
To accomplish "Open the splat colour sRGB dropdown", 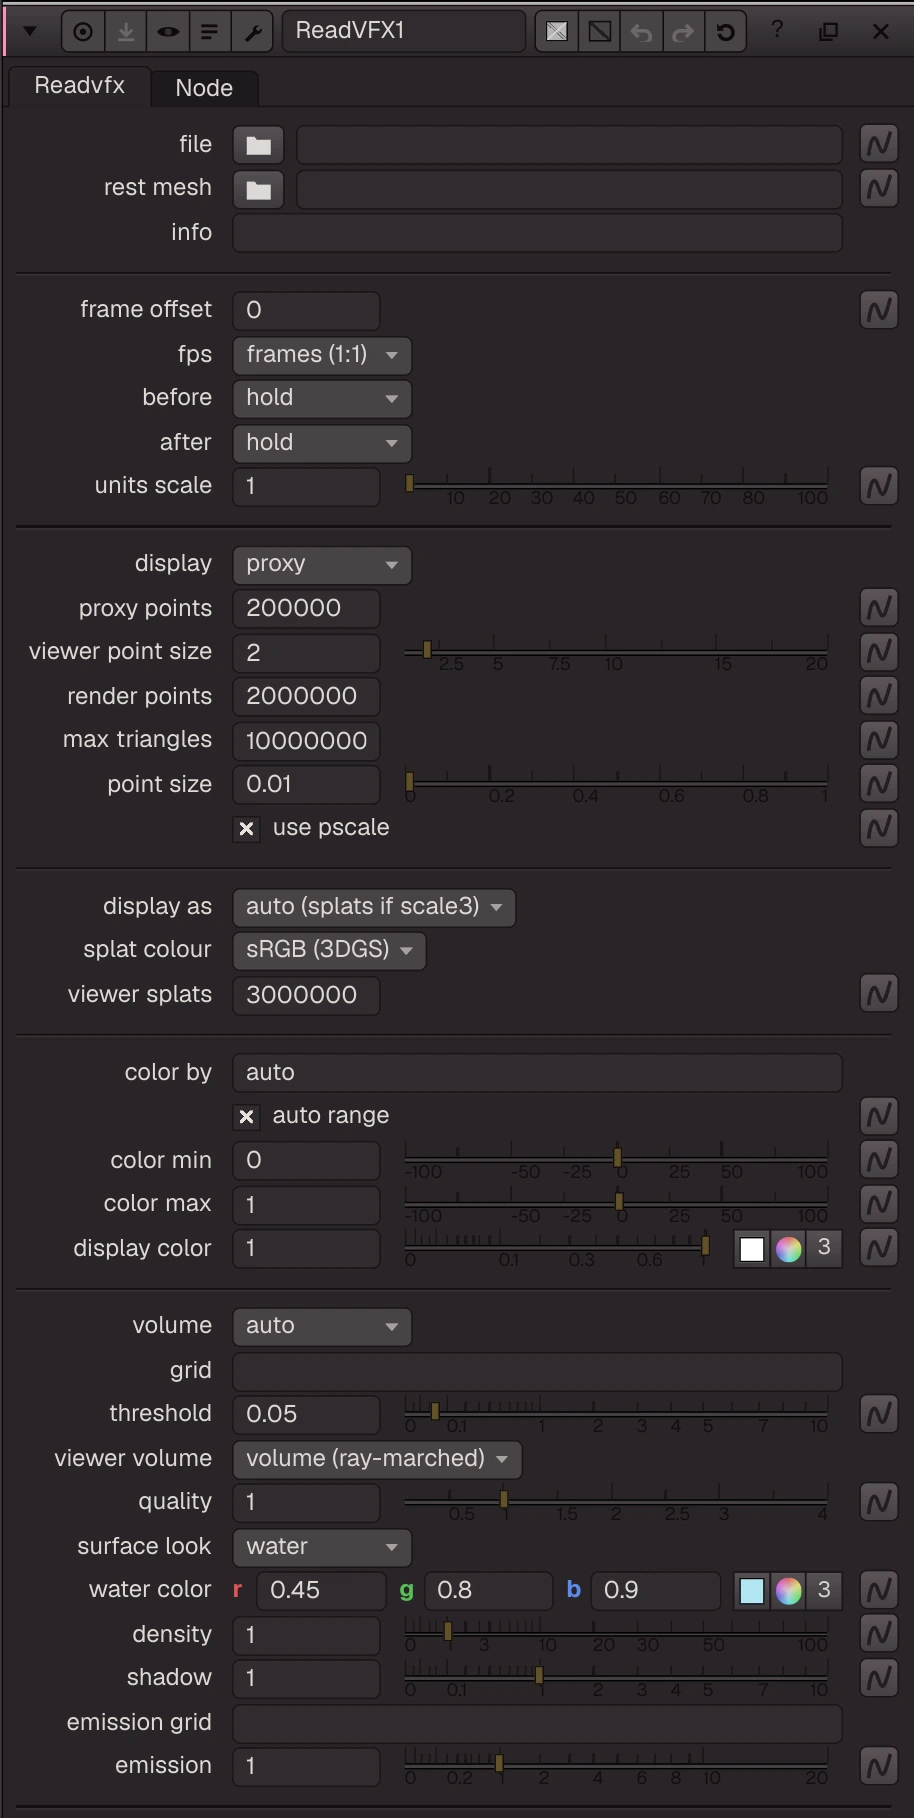I will [x=329, y=950].
